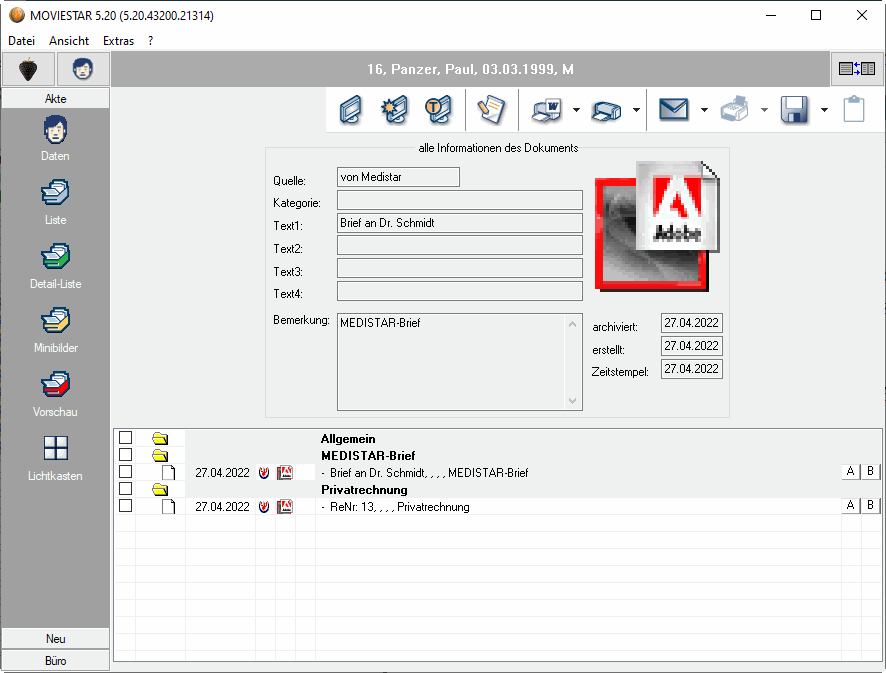
Task: Click the clipboard toolbar icon
Action: pos(854,109)
